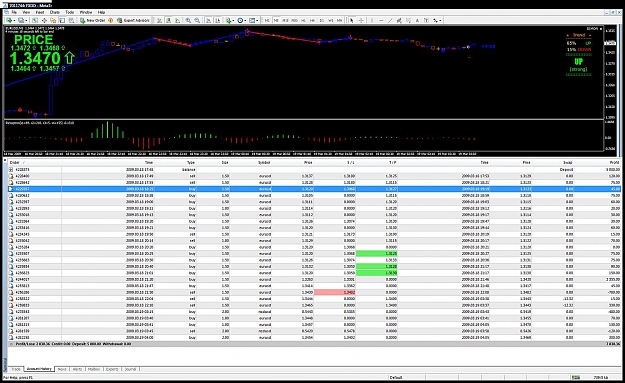
Task: Sort history by Profit column header
Action: click(x=614, y=163)
